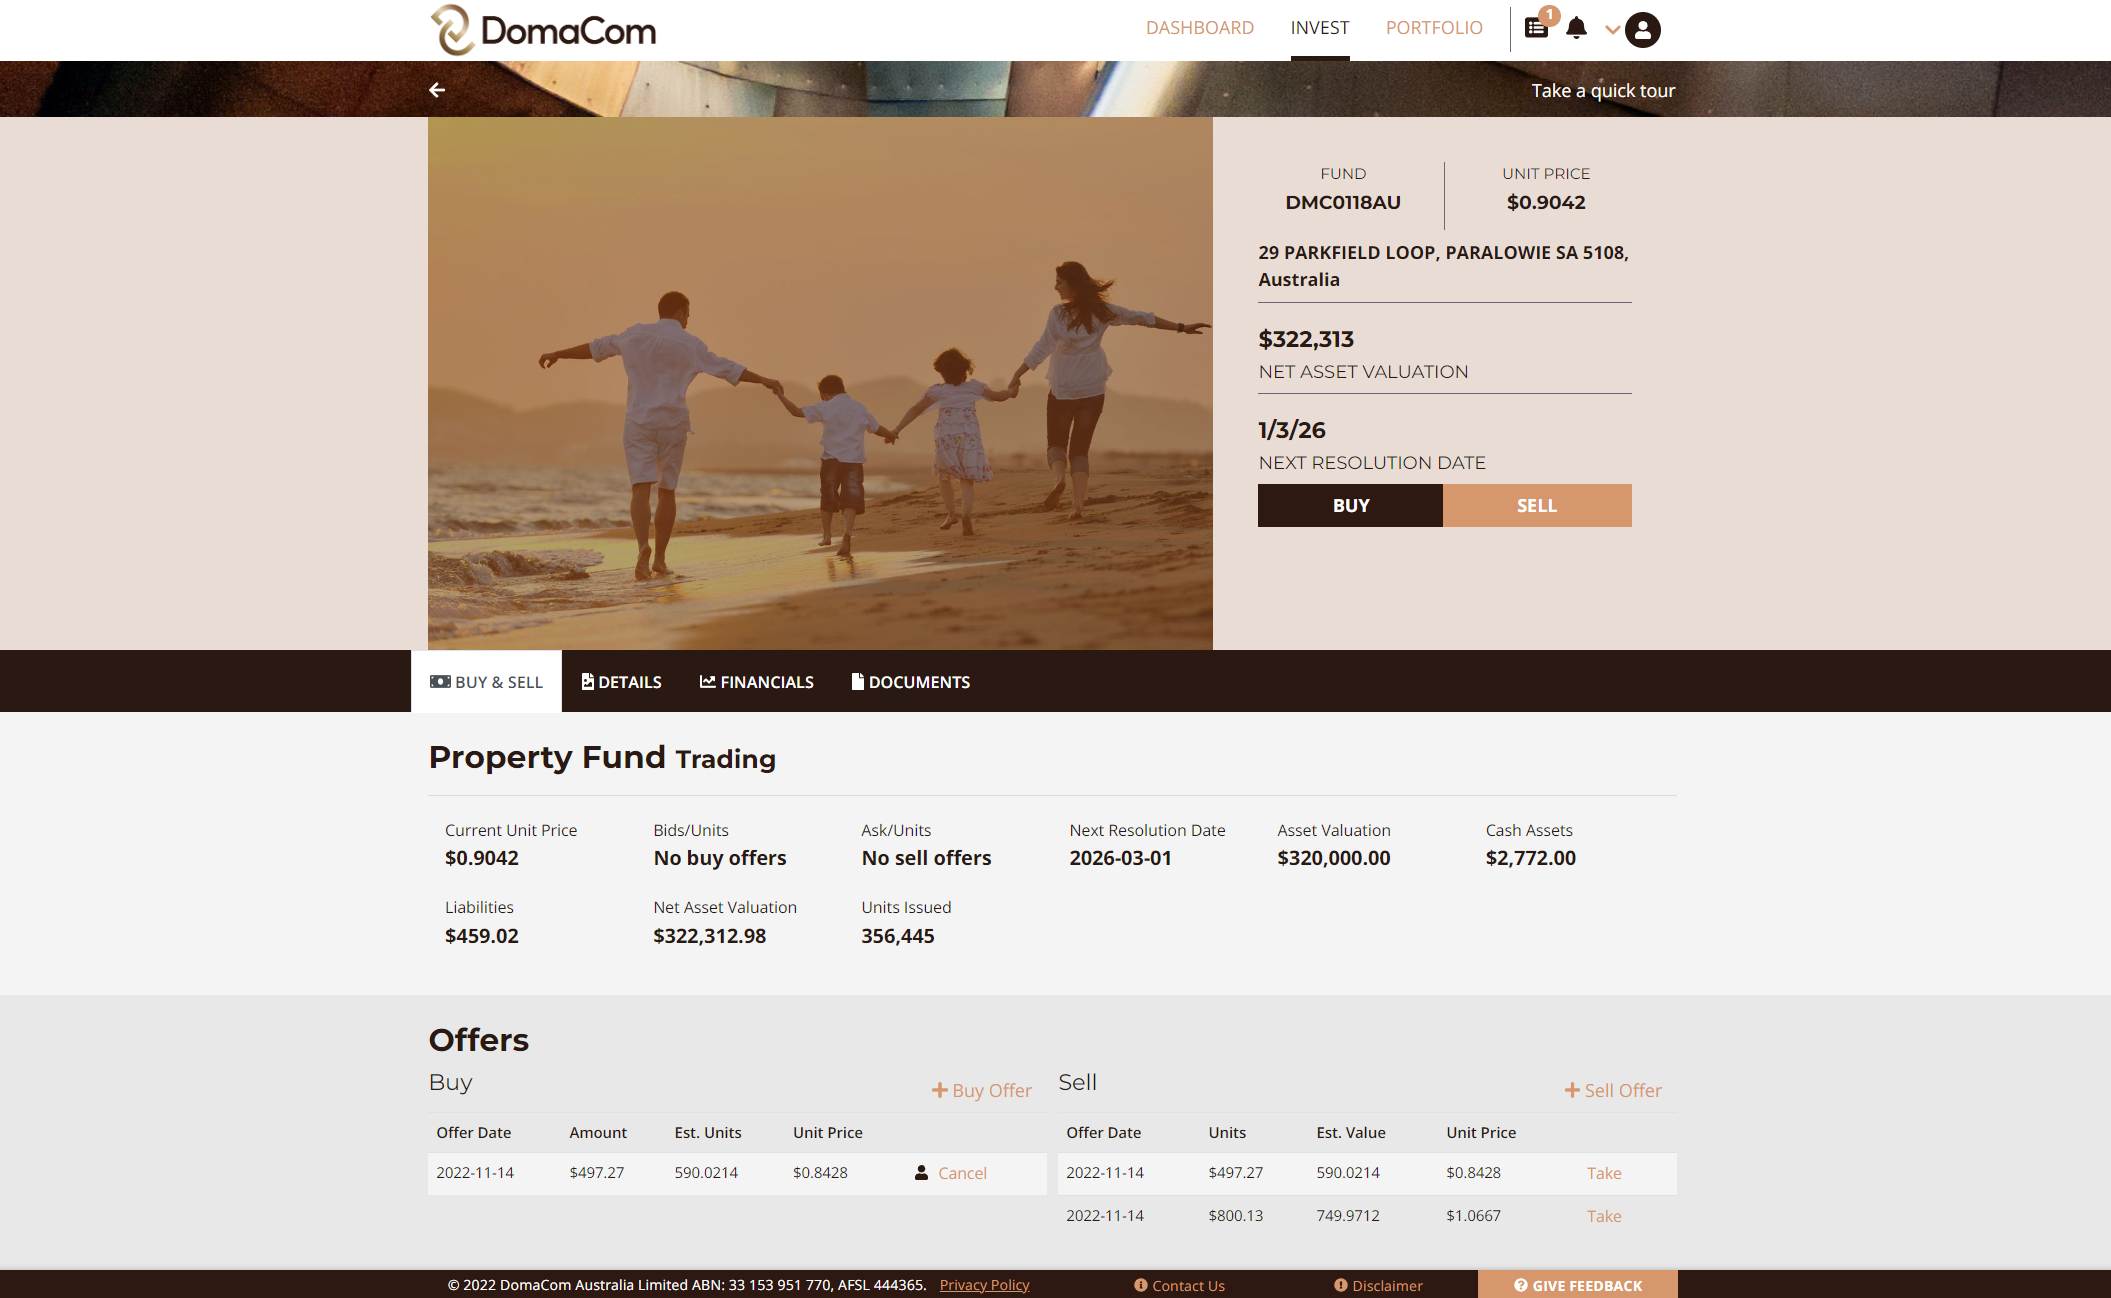Select the INVEST menu item

coord(1320,28)
